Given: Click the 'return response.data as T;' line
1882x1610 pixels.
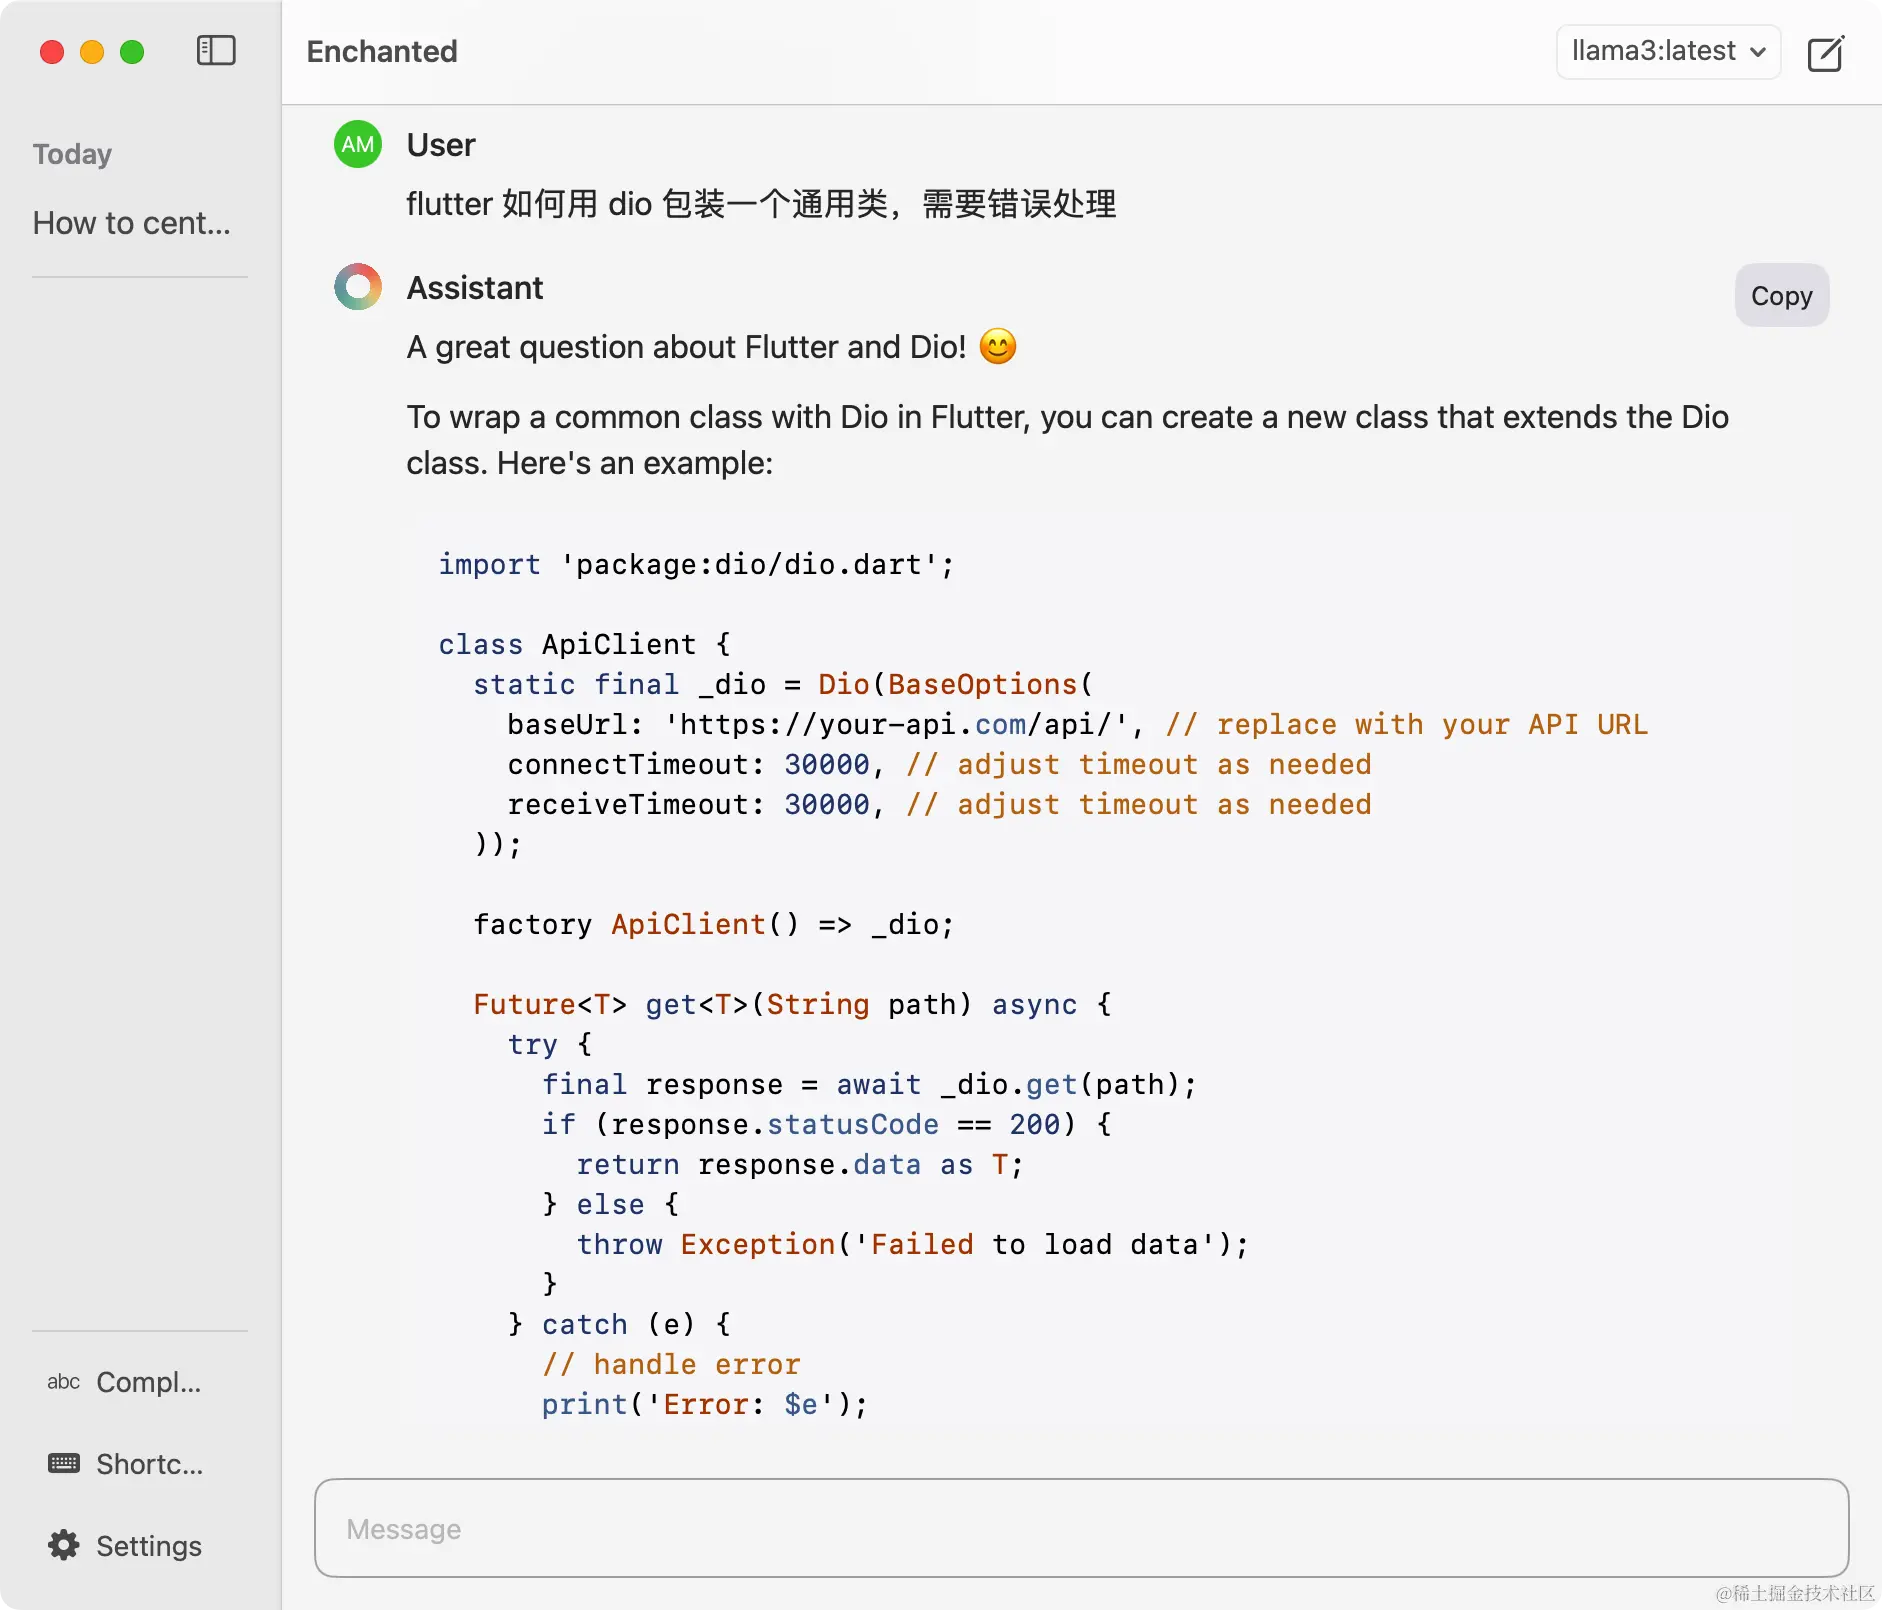Looking at the screenshot, I should (x=800, y=1165).
